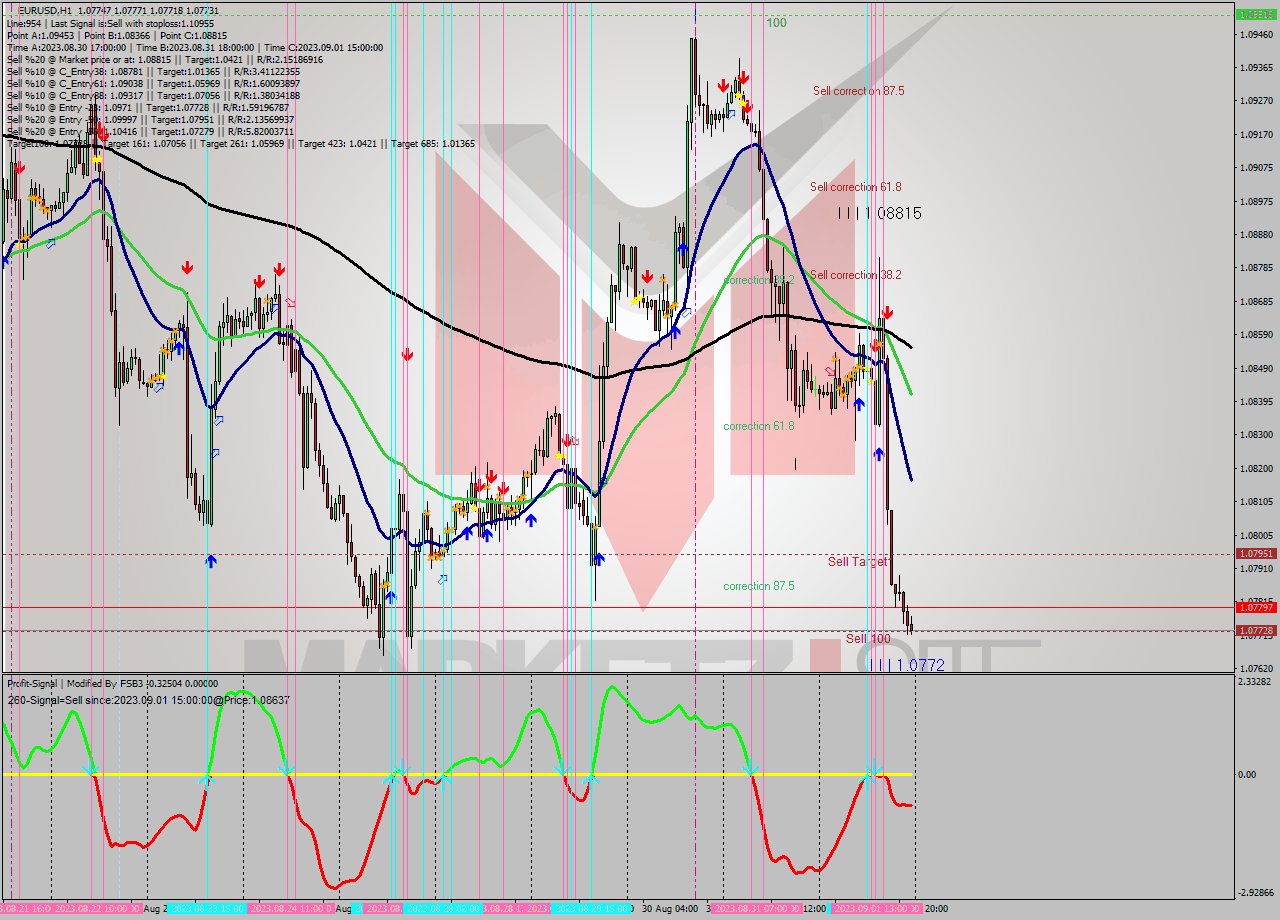Click the 1.08880 price scale value

(x=1256, y=234)
